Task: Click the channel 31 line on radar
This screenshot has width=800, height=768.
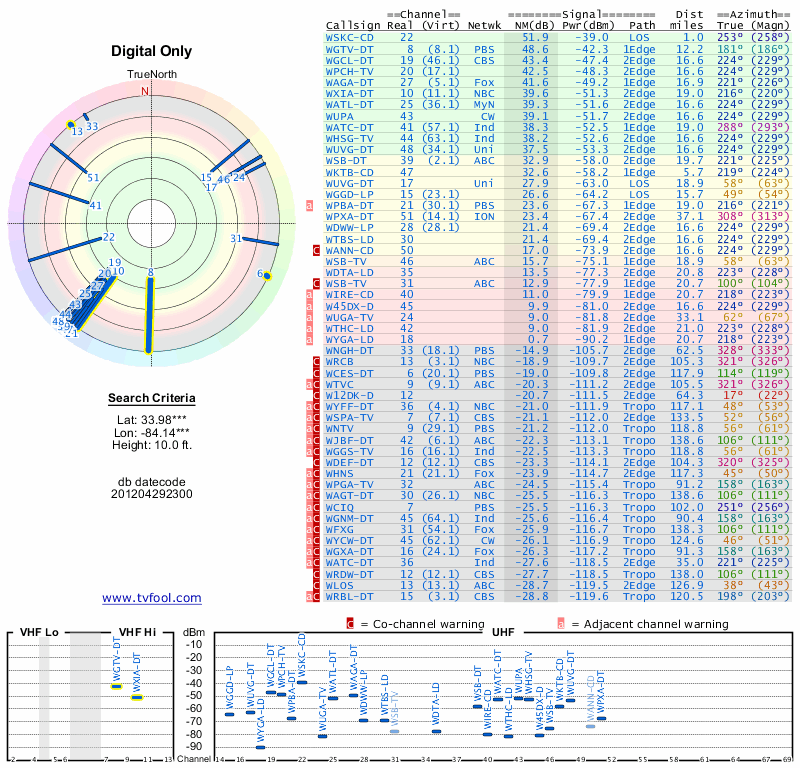Action: 260,241
